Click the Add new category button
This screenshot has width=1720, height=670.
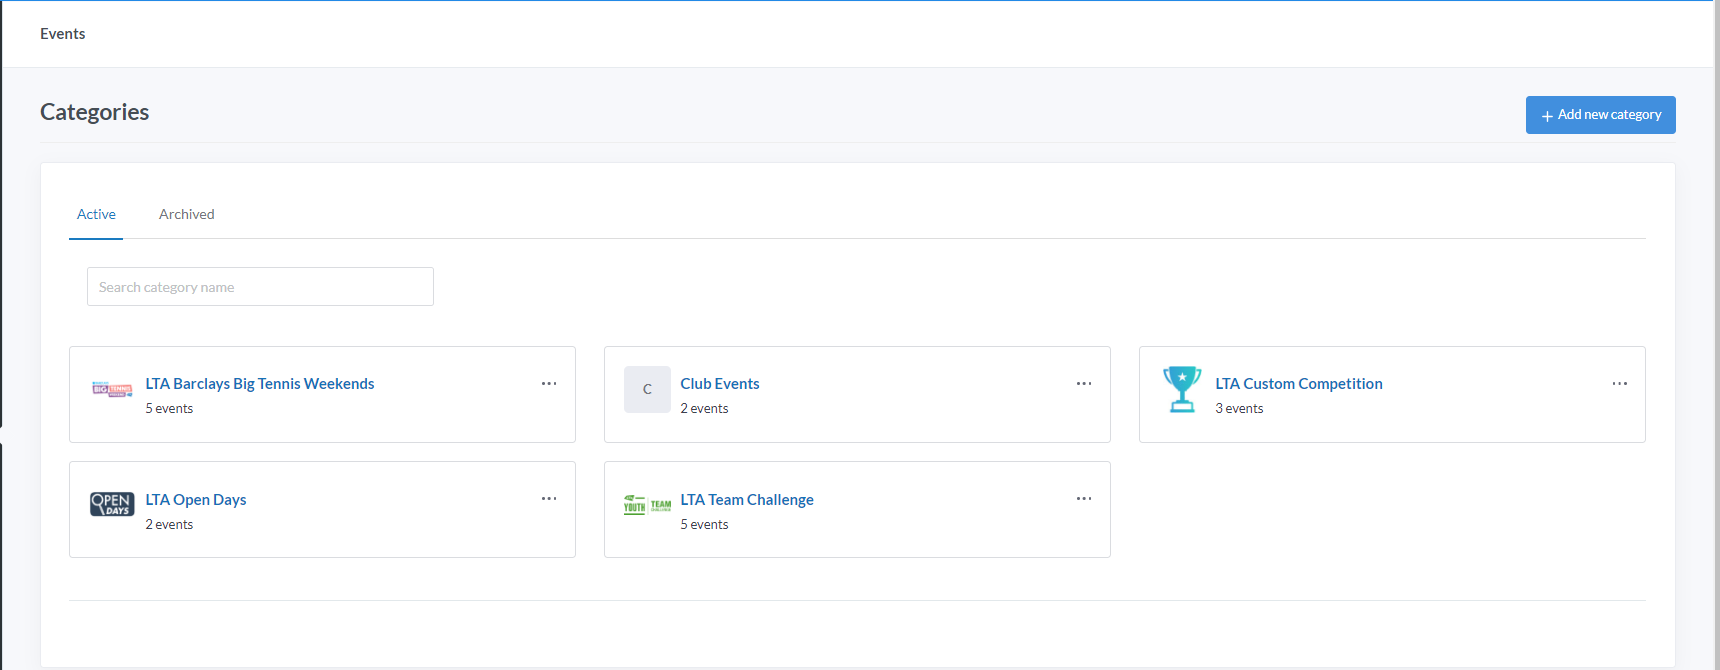click(1600, 115)
